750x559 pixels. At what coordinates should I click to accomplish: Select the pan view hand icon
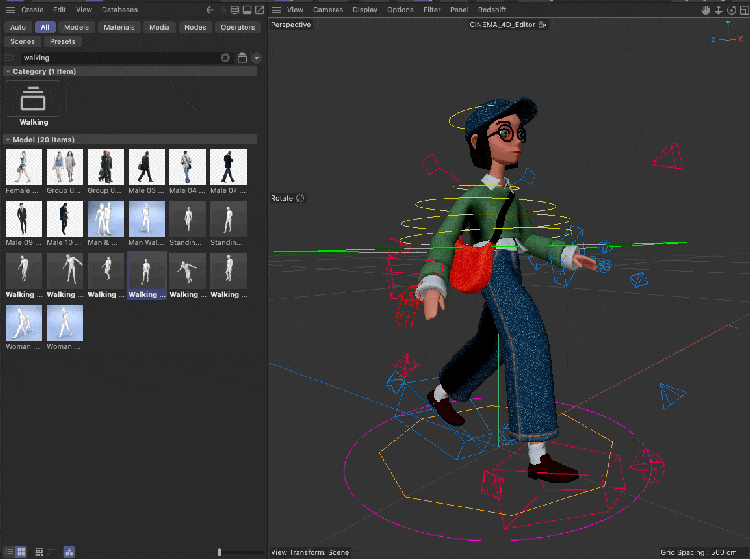(x=705, y=9)
